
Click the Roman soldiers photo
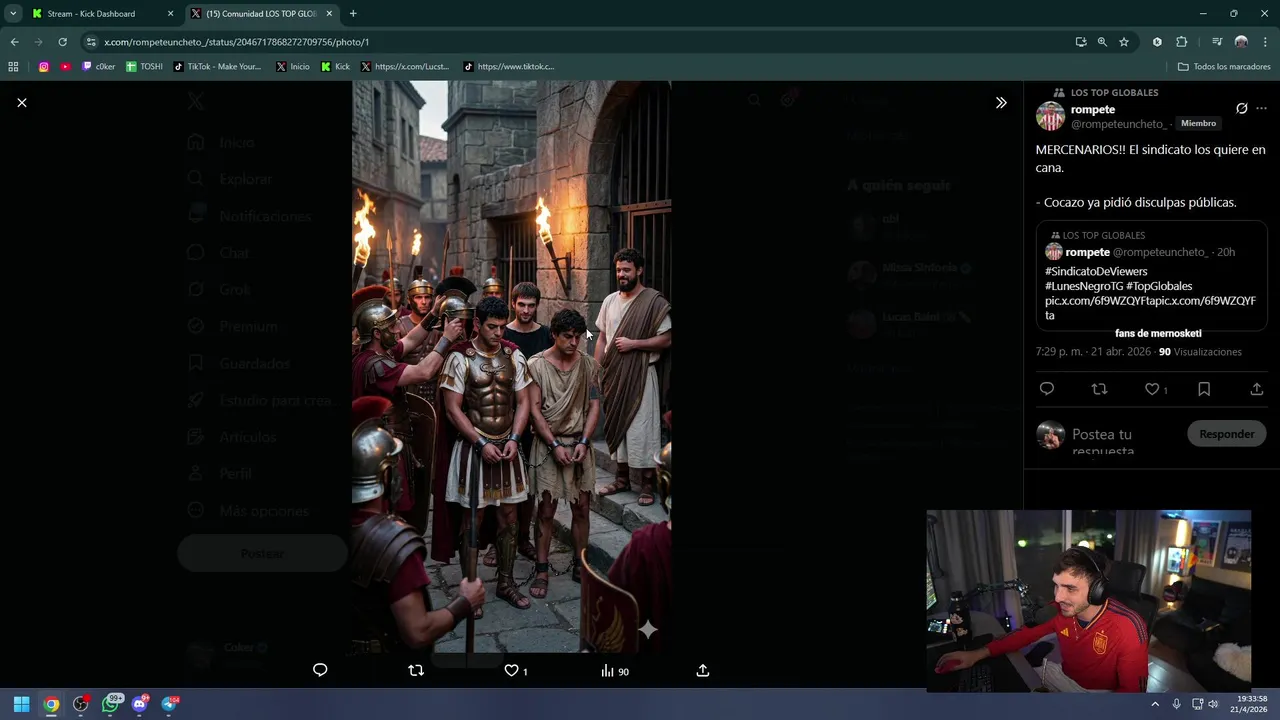(x=511, y=367)
